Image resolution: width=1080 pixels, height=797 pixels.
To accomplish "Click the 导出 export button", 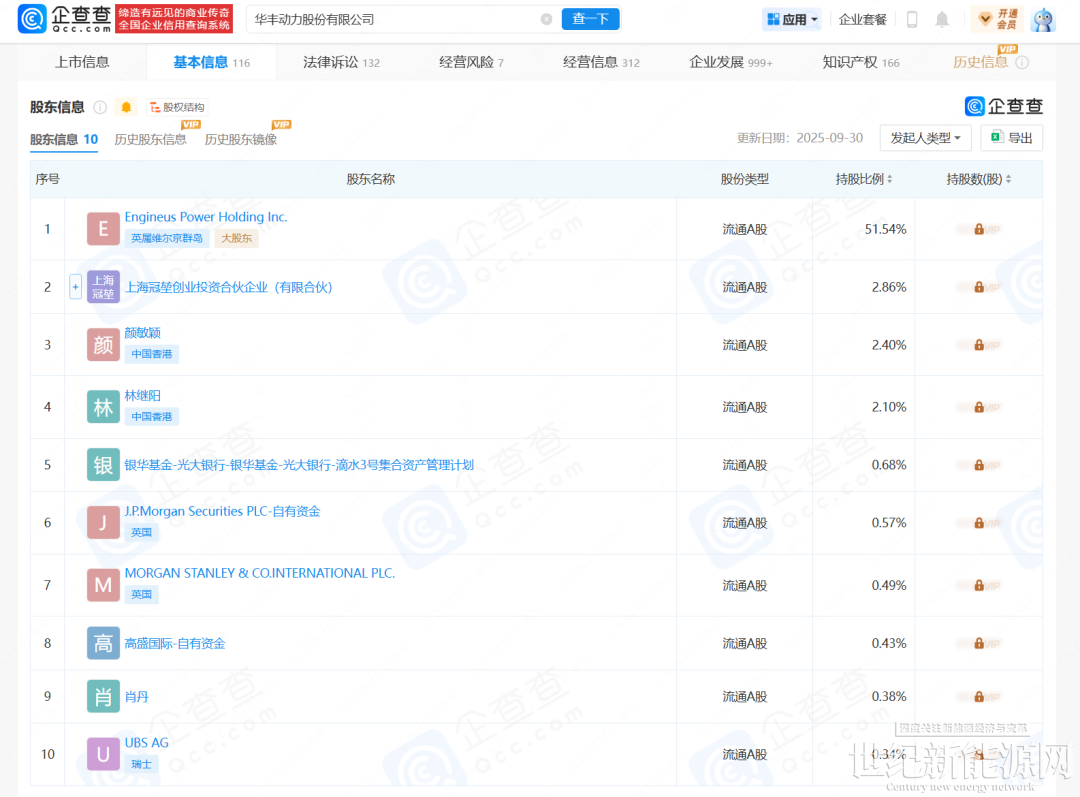I will (x=1011, y=138).
